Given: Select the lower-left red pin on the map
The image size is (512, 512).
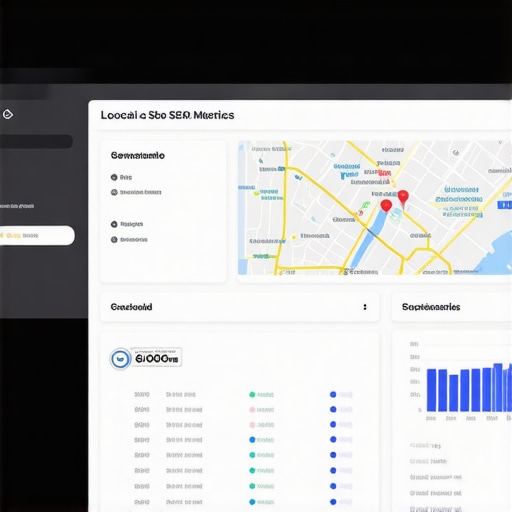Looking at the screenshot, I should 386,206.
